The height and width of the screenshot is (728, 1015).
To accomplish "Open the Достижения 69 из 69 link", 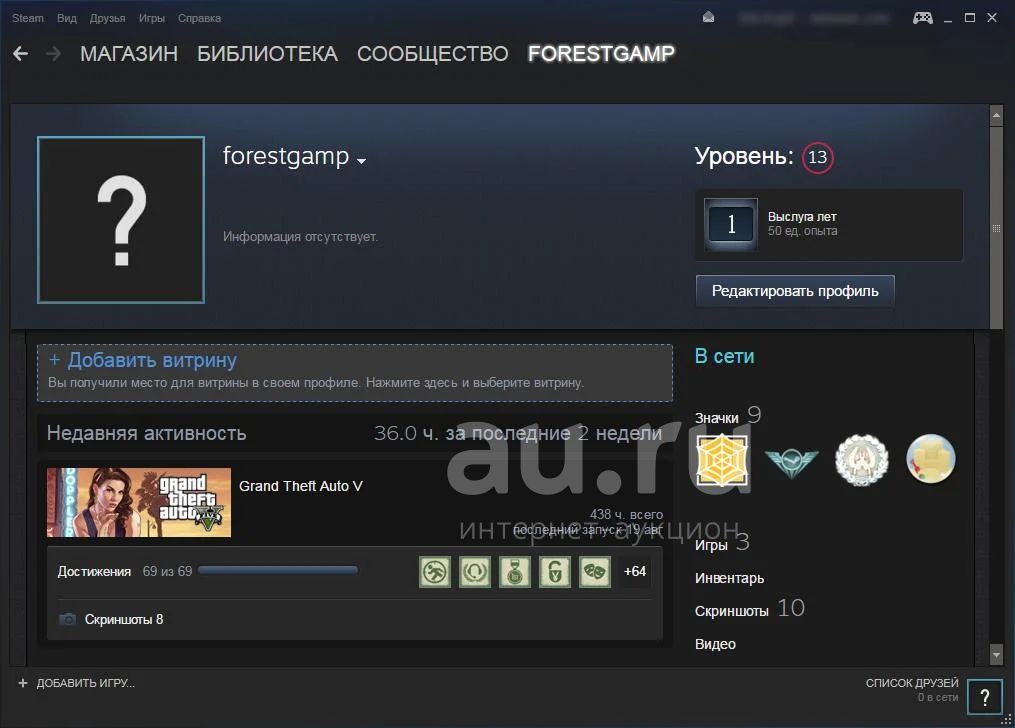I will 125,571.
